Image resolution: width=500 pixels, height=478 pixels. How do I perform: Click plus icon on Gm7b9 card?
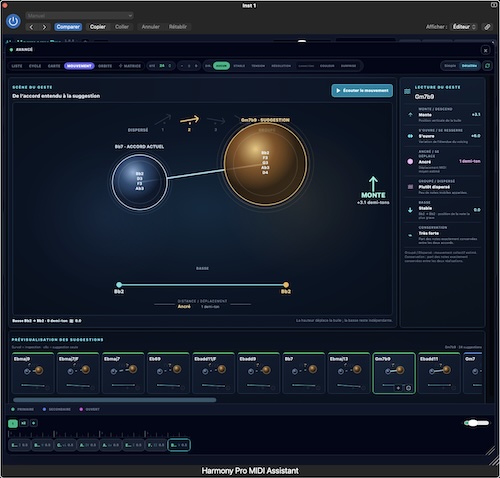click(x=398, y=388)
